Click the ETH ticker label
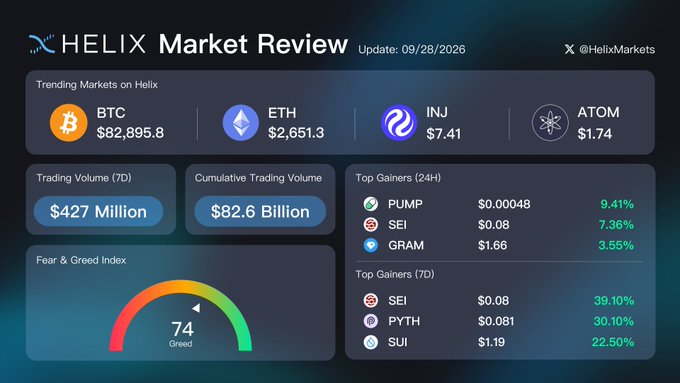The height and width of the screenshot is (383, 680). point(282,113)
